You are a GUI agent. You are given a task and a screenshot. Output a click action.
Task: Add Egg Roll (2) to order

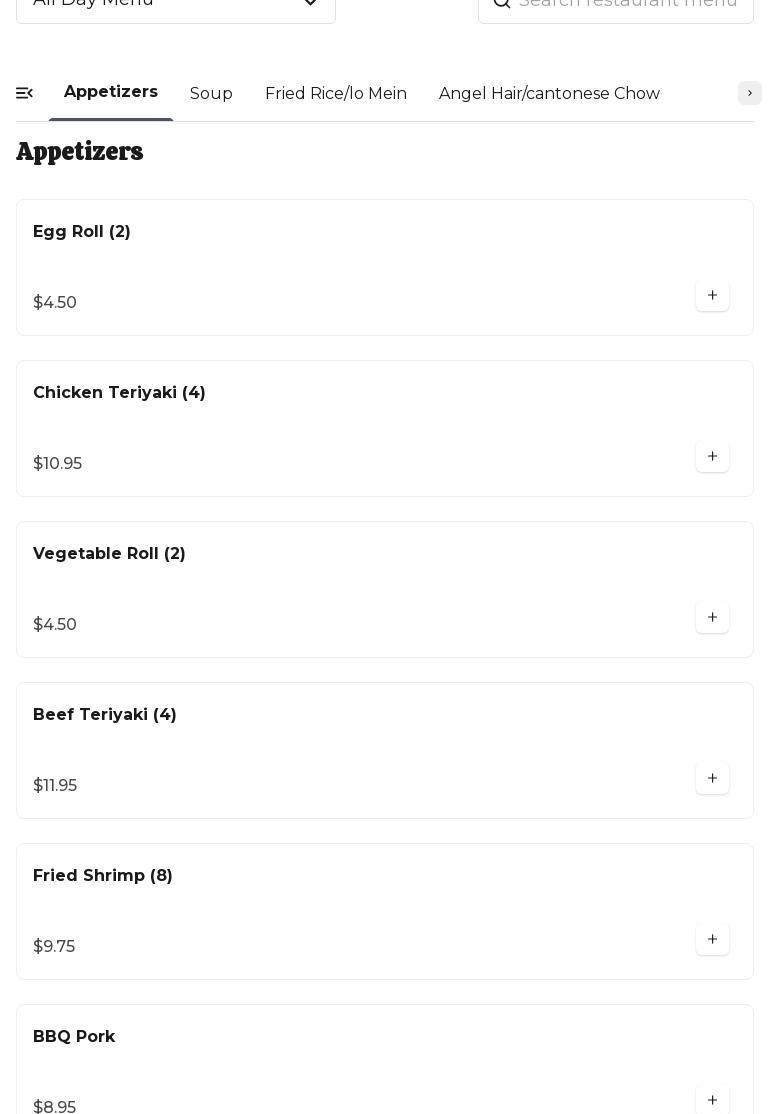tap(712, 296)
